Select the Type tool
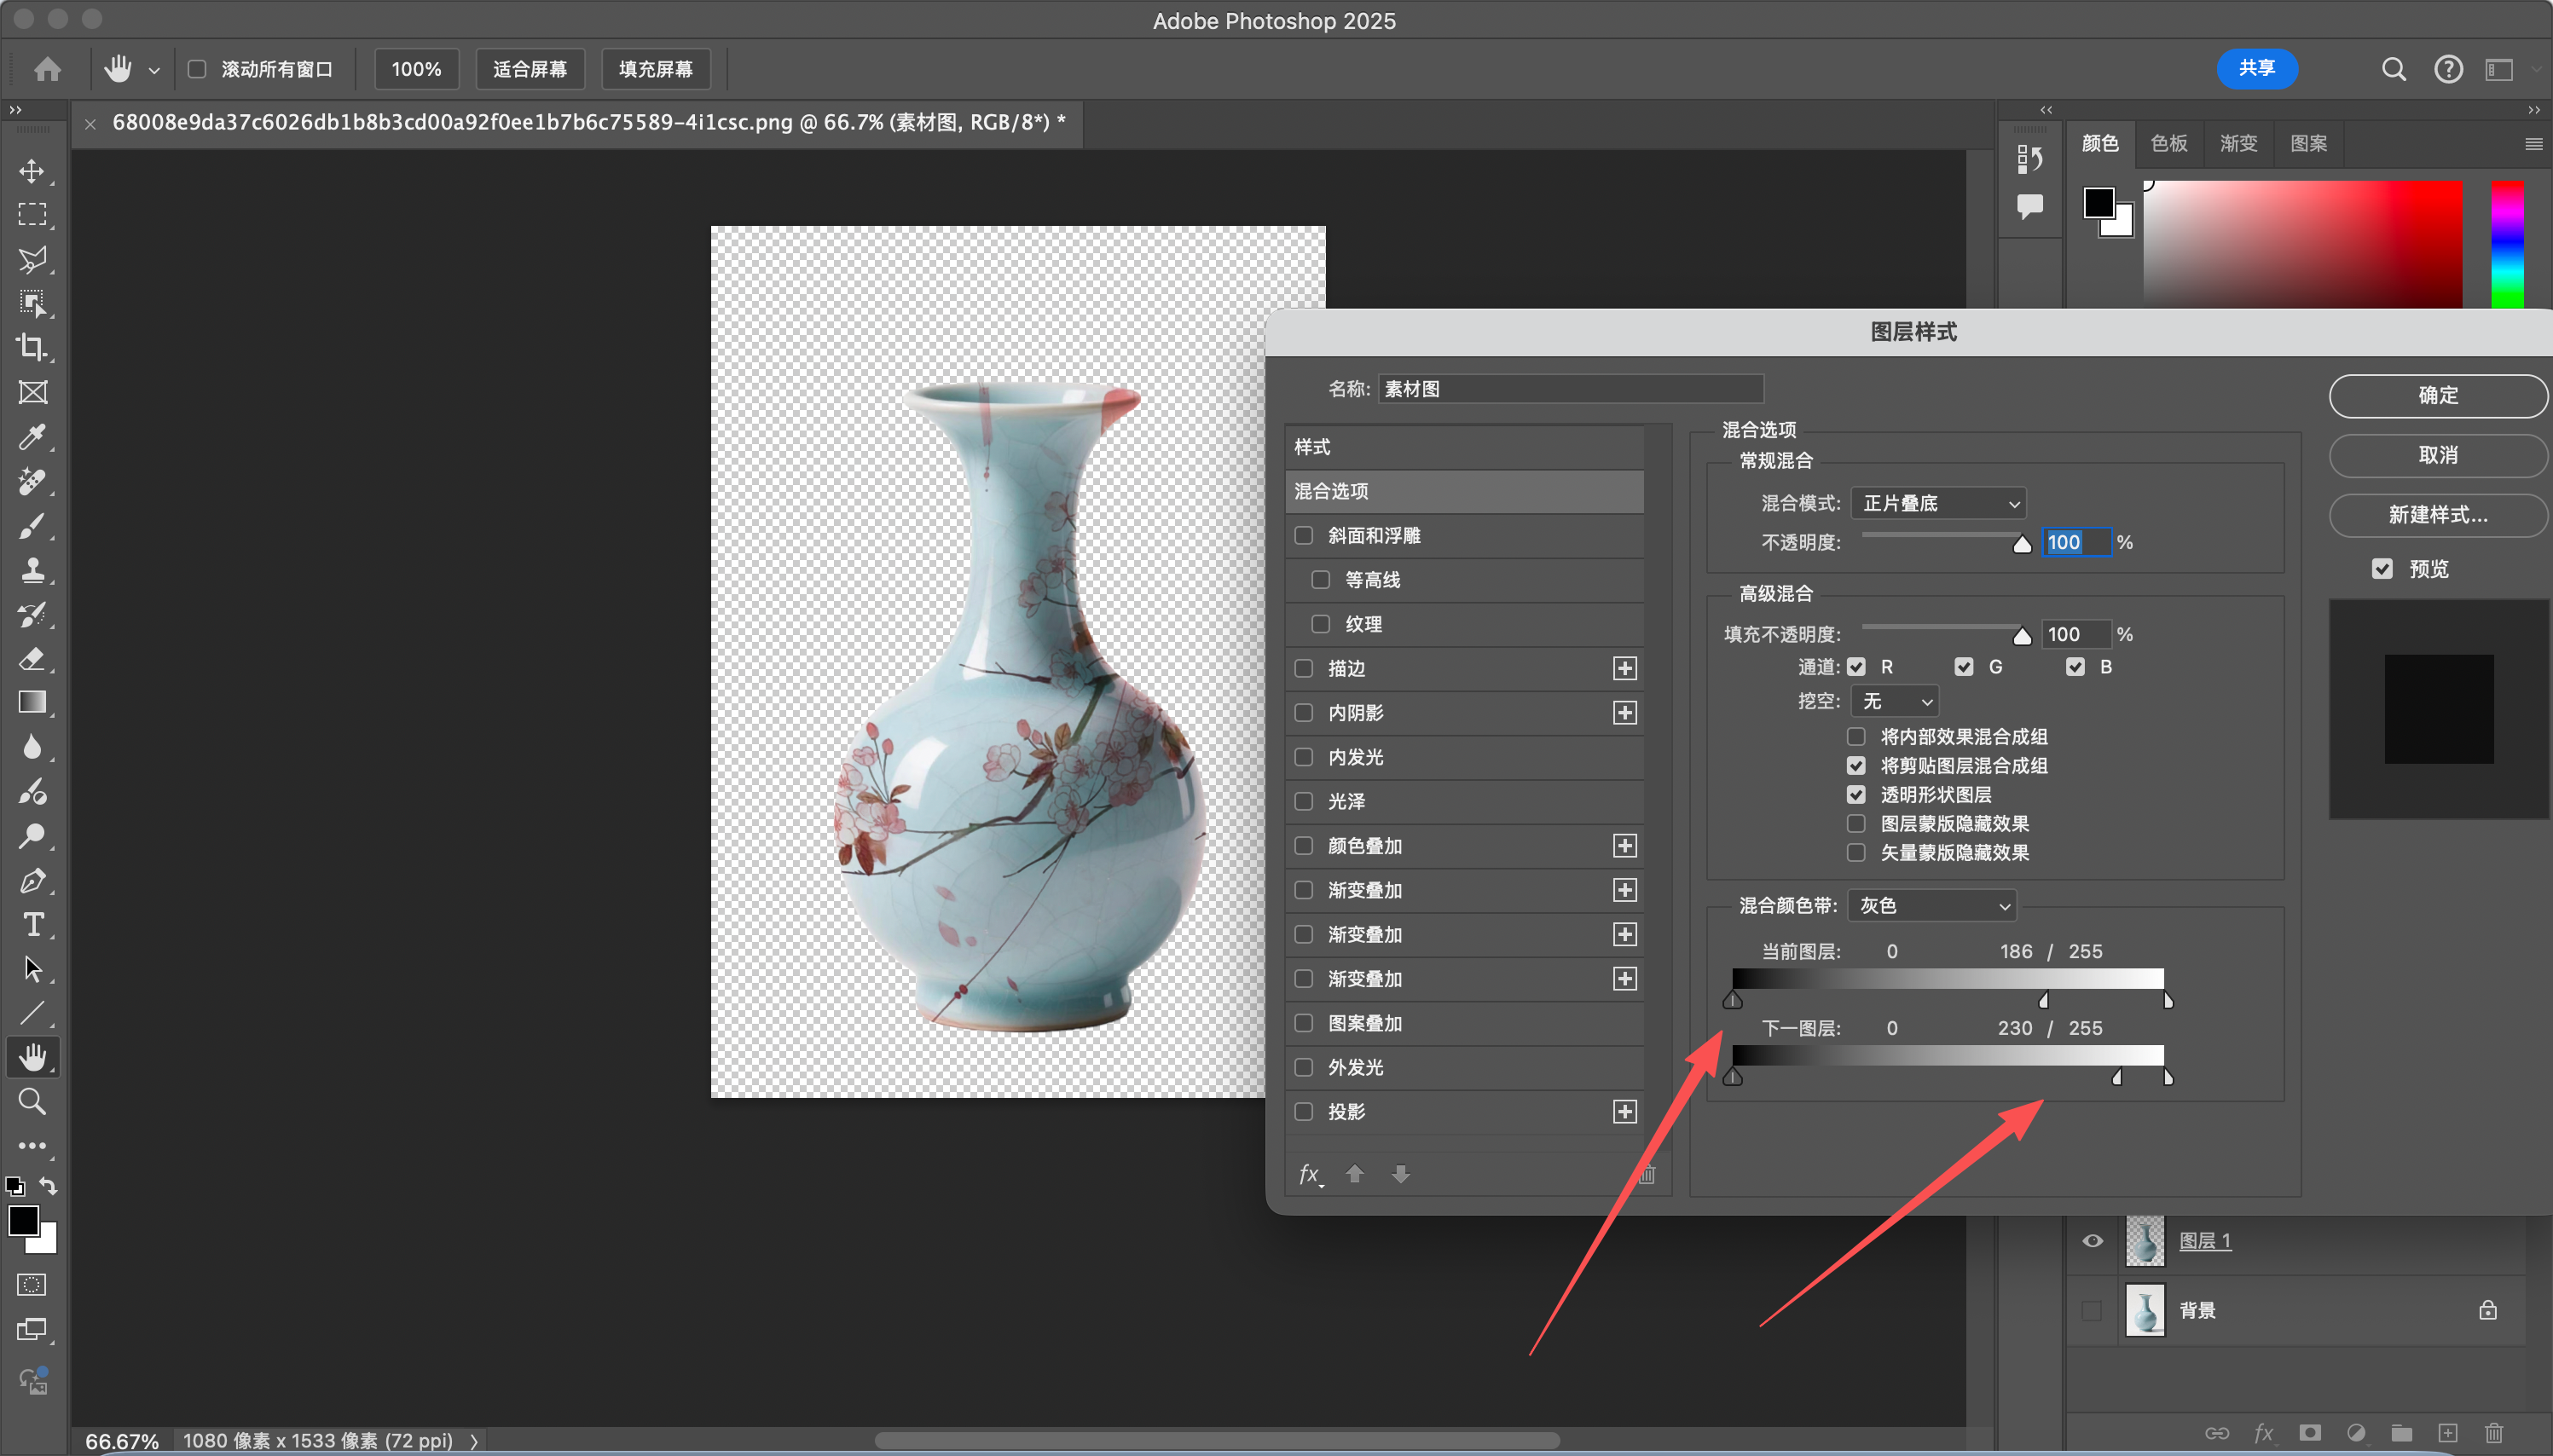Screen dimensions: 2553x1456 tap(32, 924)
